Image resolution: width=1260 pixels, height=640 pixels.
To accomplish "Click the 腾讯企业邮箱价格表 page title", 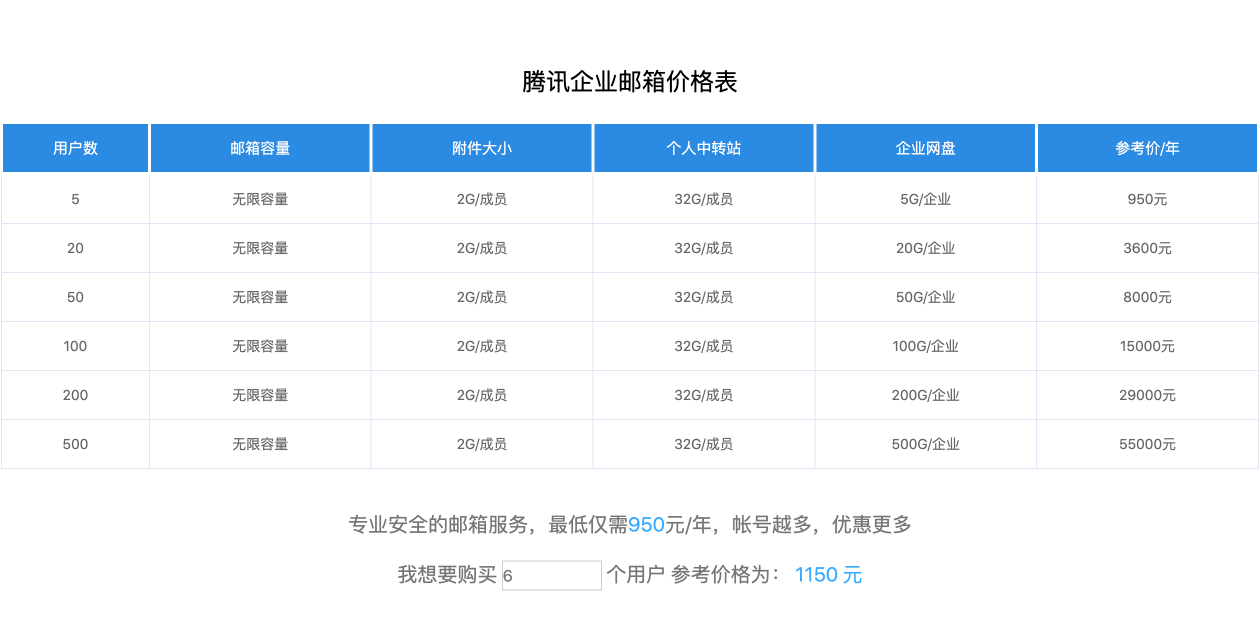I will click(630, 82).
